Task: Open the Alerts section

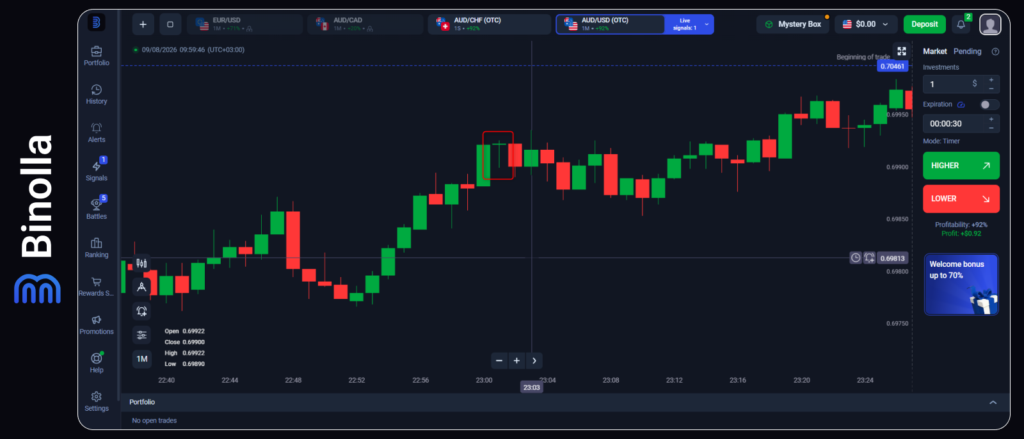Action: 97,133
